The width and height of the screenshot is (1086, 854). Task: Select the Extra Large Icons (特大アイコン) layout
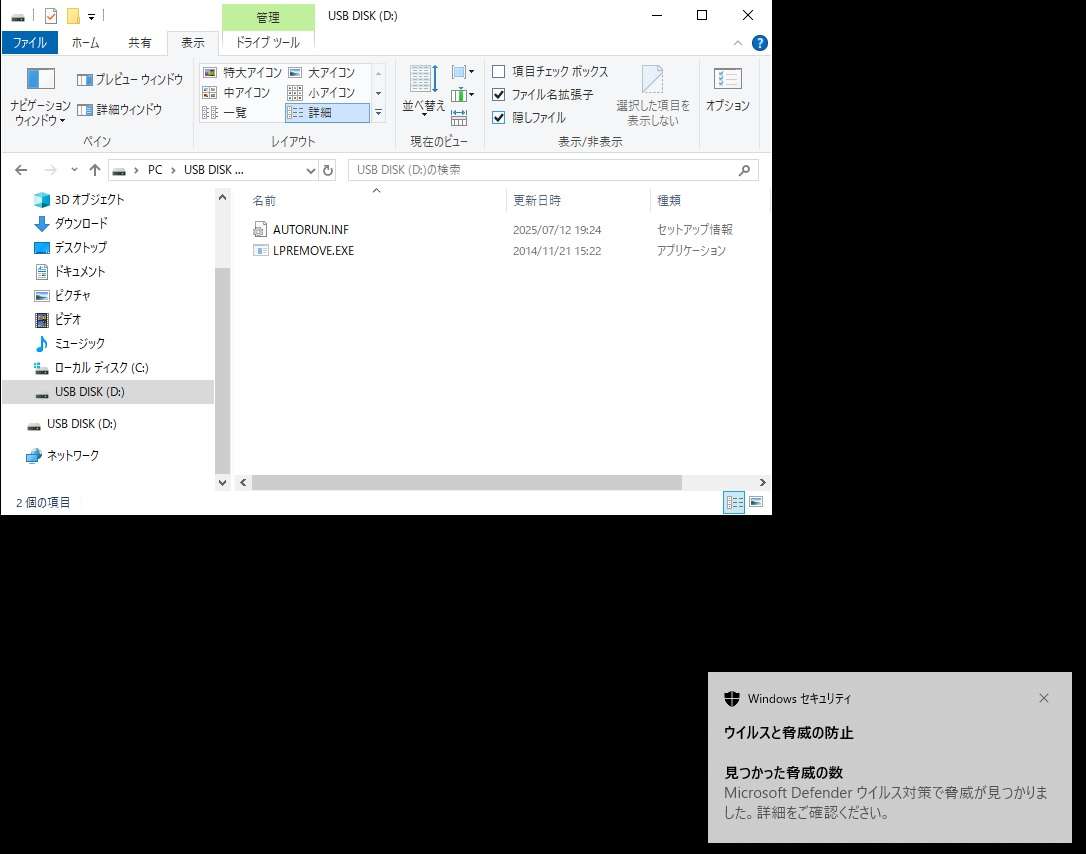point(241,73)
